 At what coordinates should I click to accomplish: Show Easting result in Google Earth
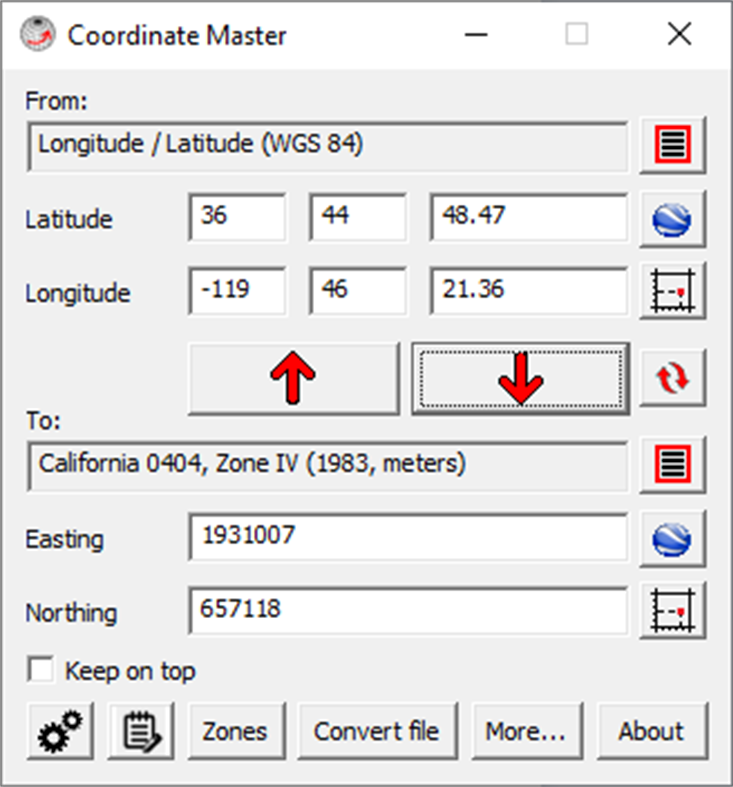click(673, 539)
